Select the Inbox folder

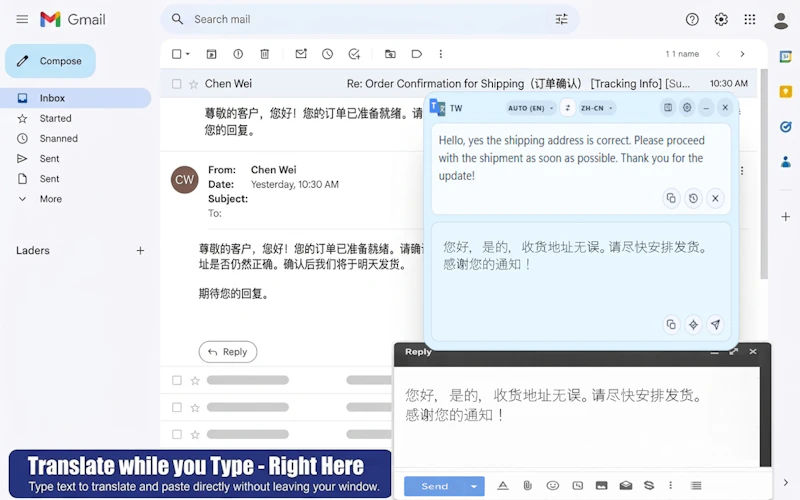click(76, 98)
